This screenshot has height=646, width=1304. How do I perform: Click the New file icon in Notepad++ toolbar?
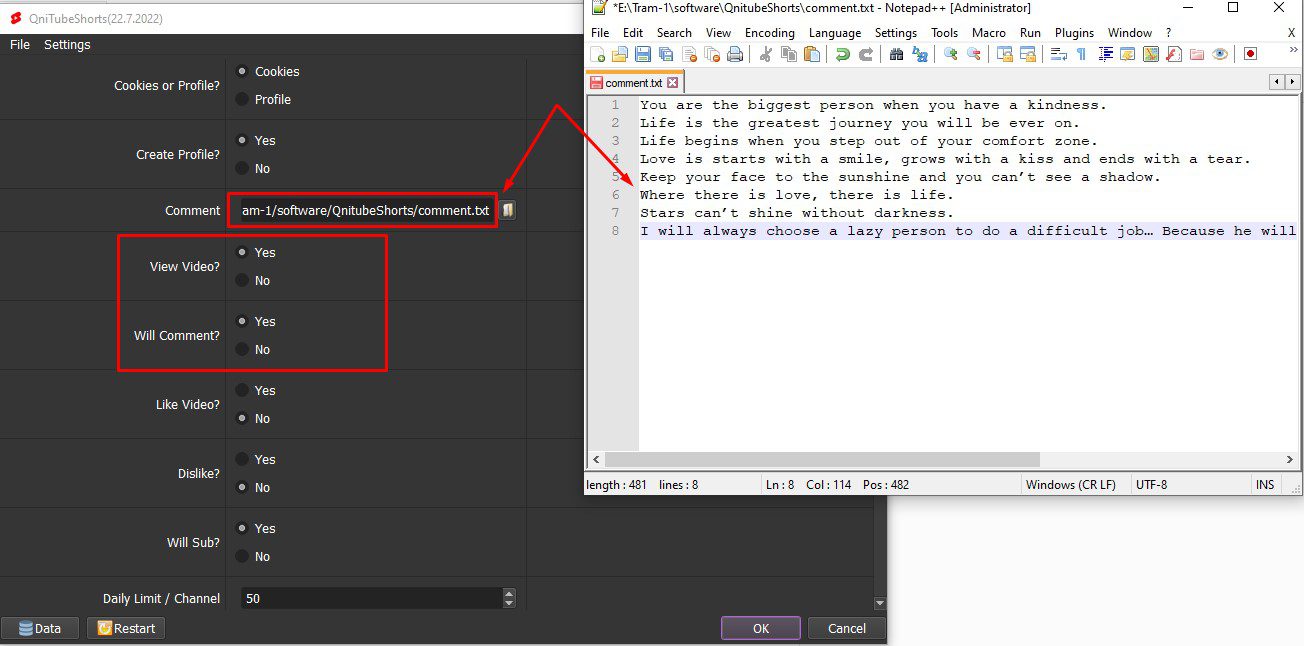click(598, 54)
